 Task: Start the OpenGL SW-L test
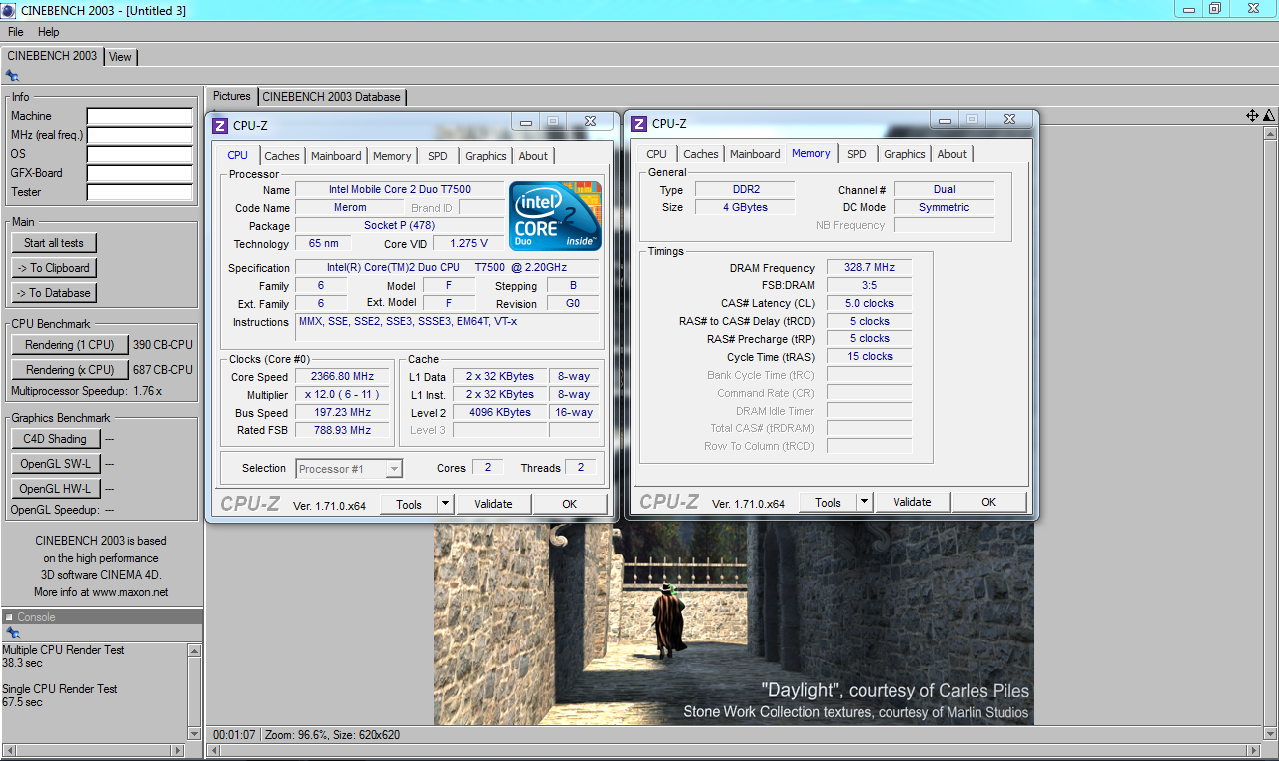point(55,464)
